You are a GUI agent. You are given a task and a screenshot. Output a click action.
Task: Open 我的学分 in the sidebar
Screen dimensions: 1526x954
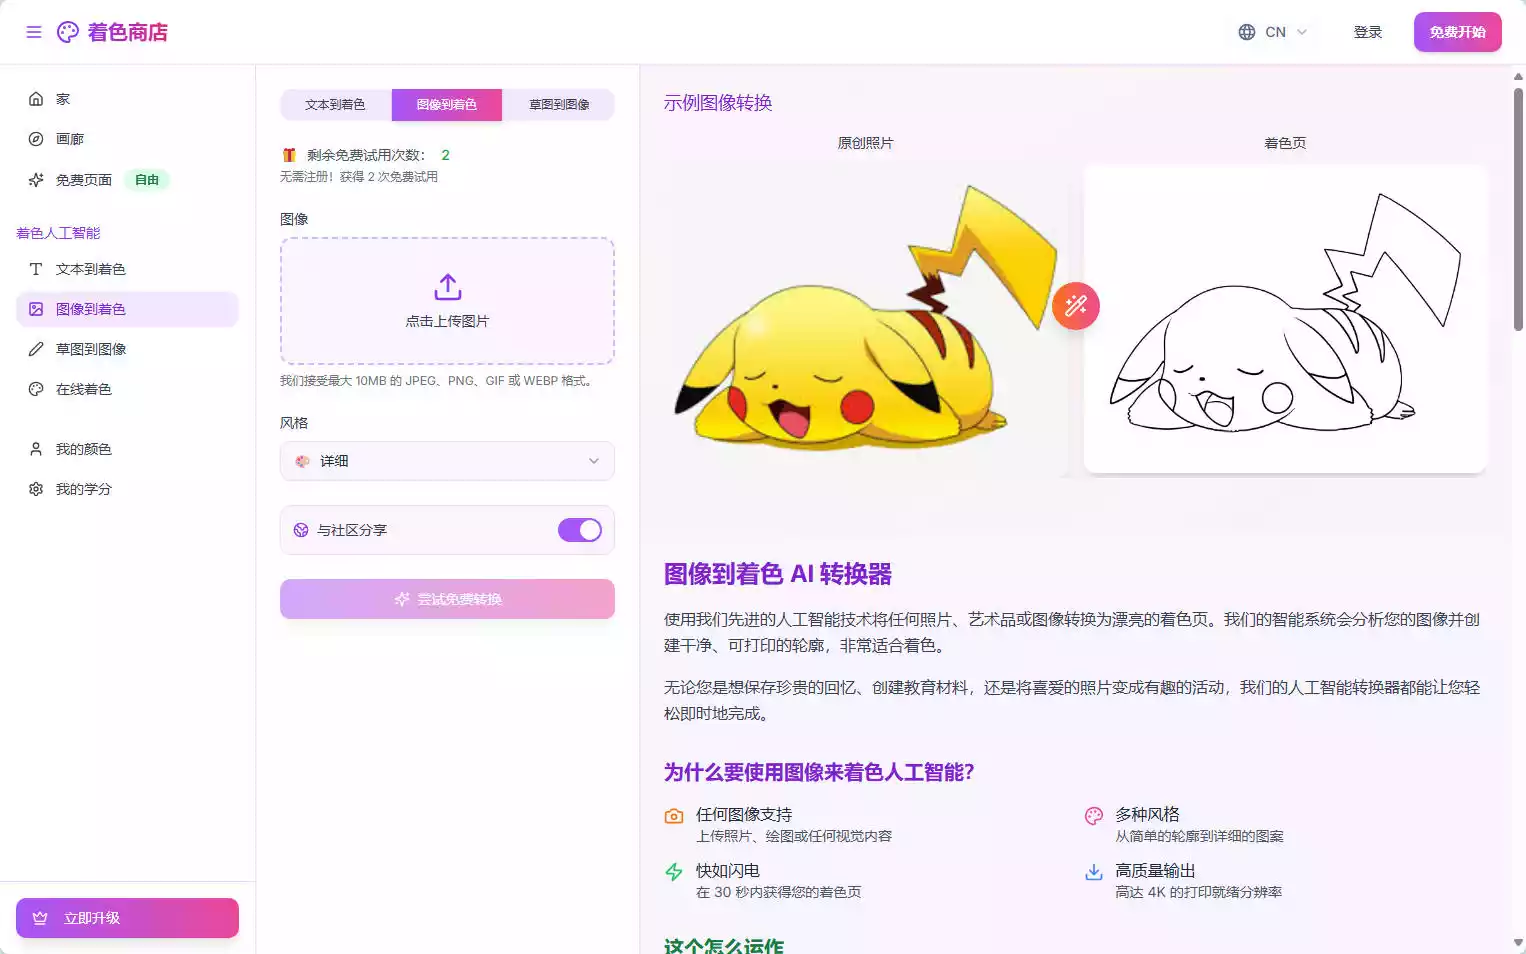coord(127,489)
